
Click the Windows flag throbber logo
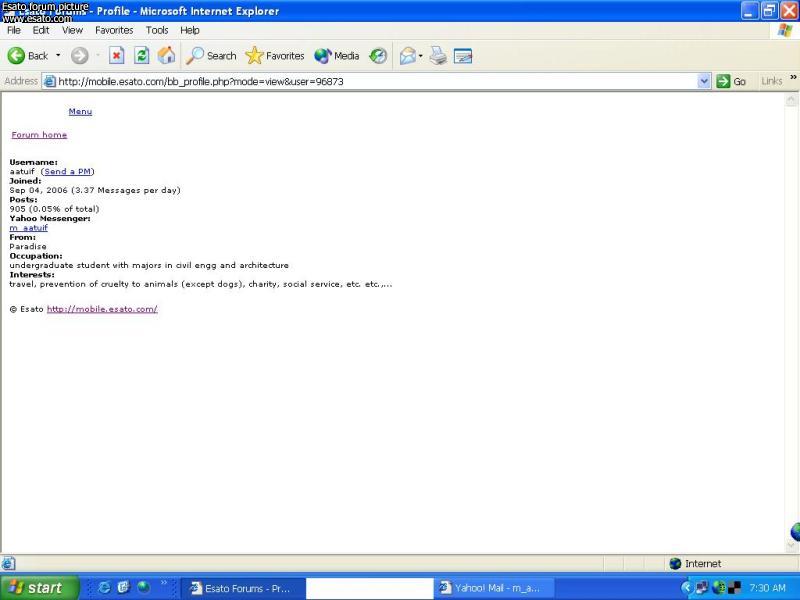785,30
